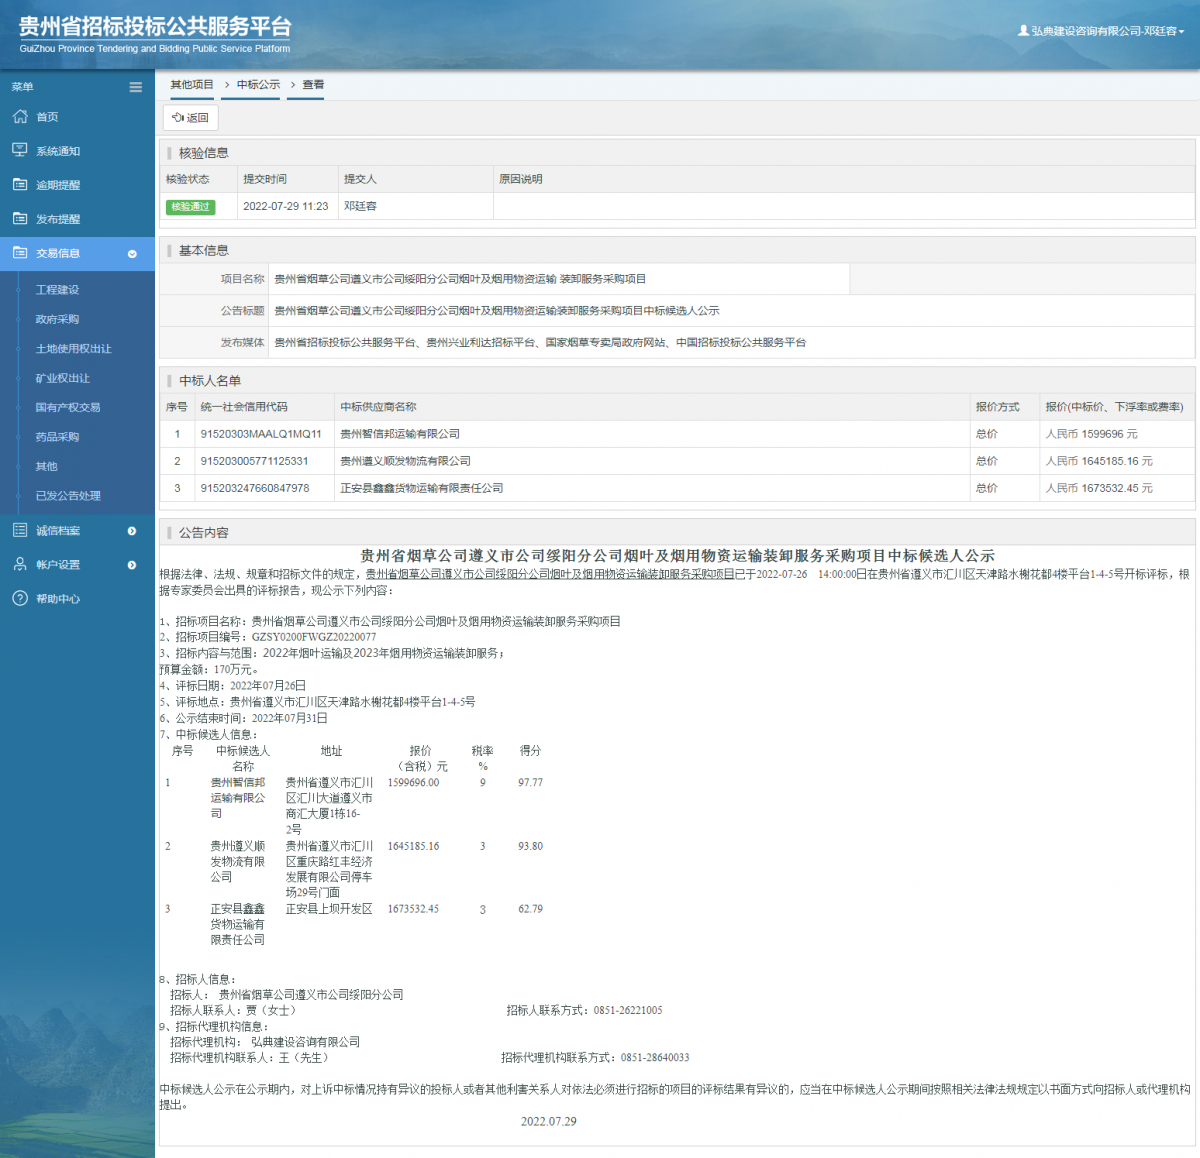The width and height of the screenshot is (1200, 1158).
Task: Click the 发布媒体 value field
Action: [x=732, y=342]
